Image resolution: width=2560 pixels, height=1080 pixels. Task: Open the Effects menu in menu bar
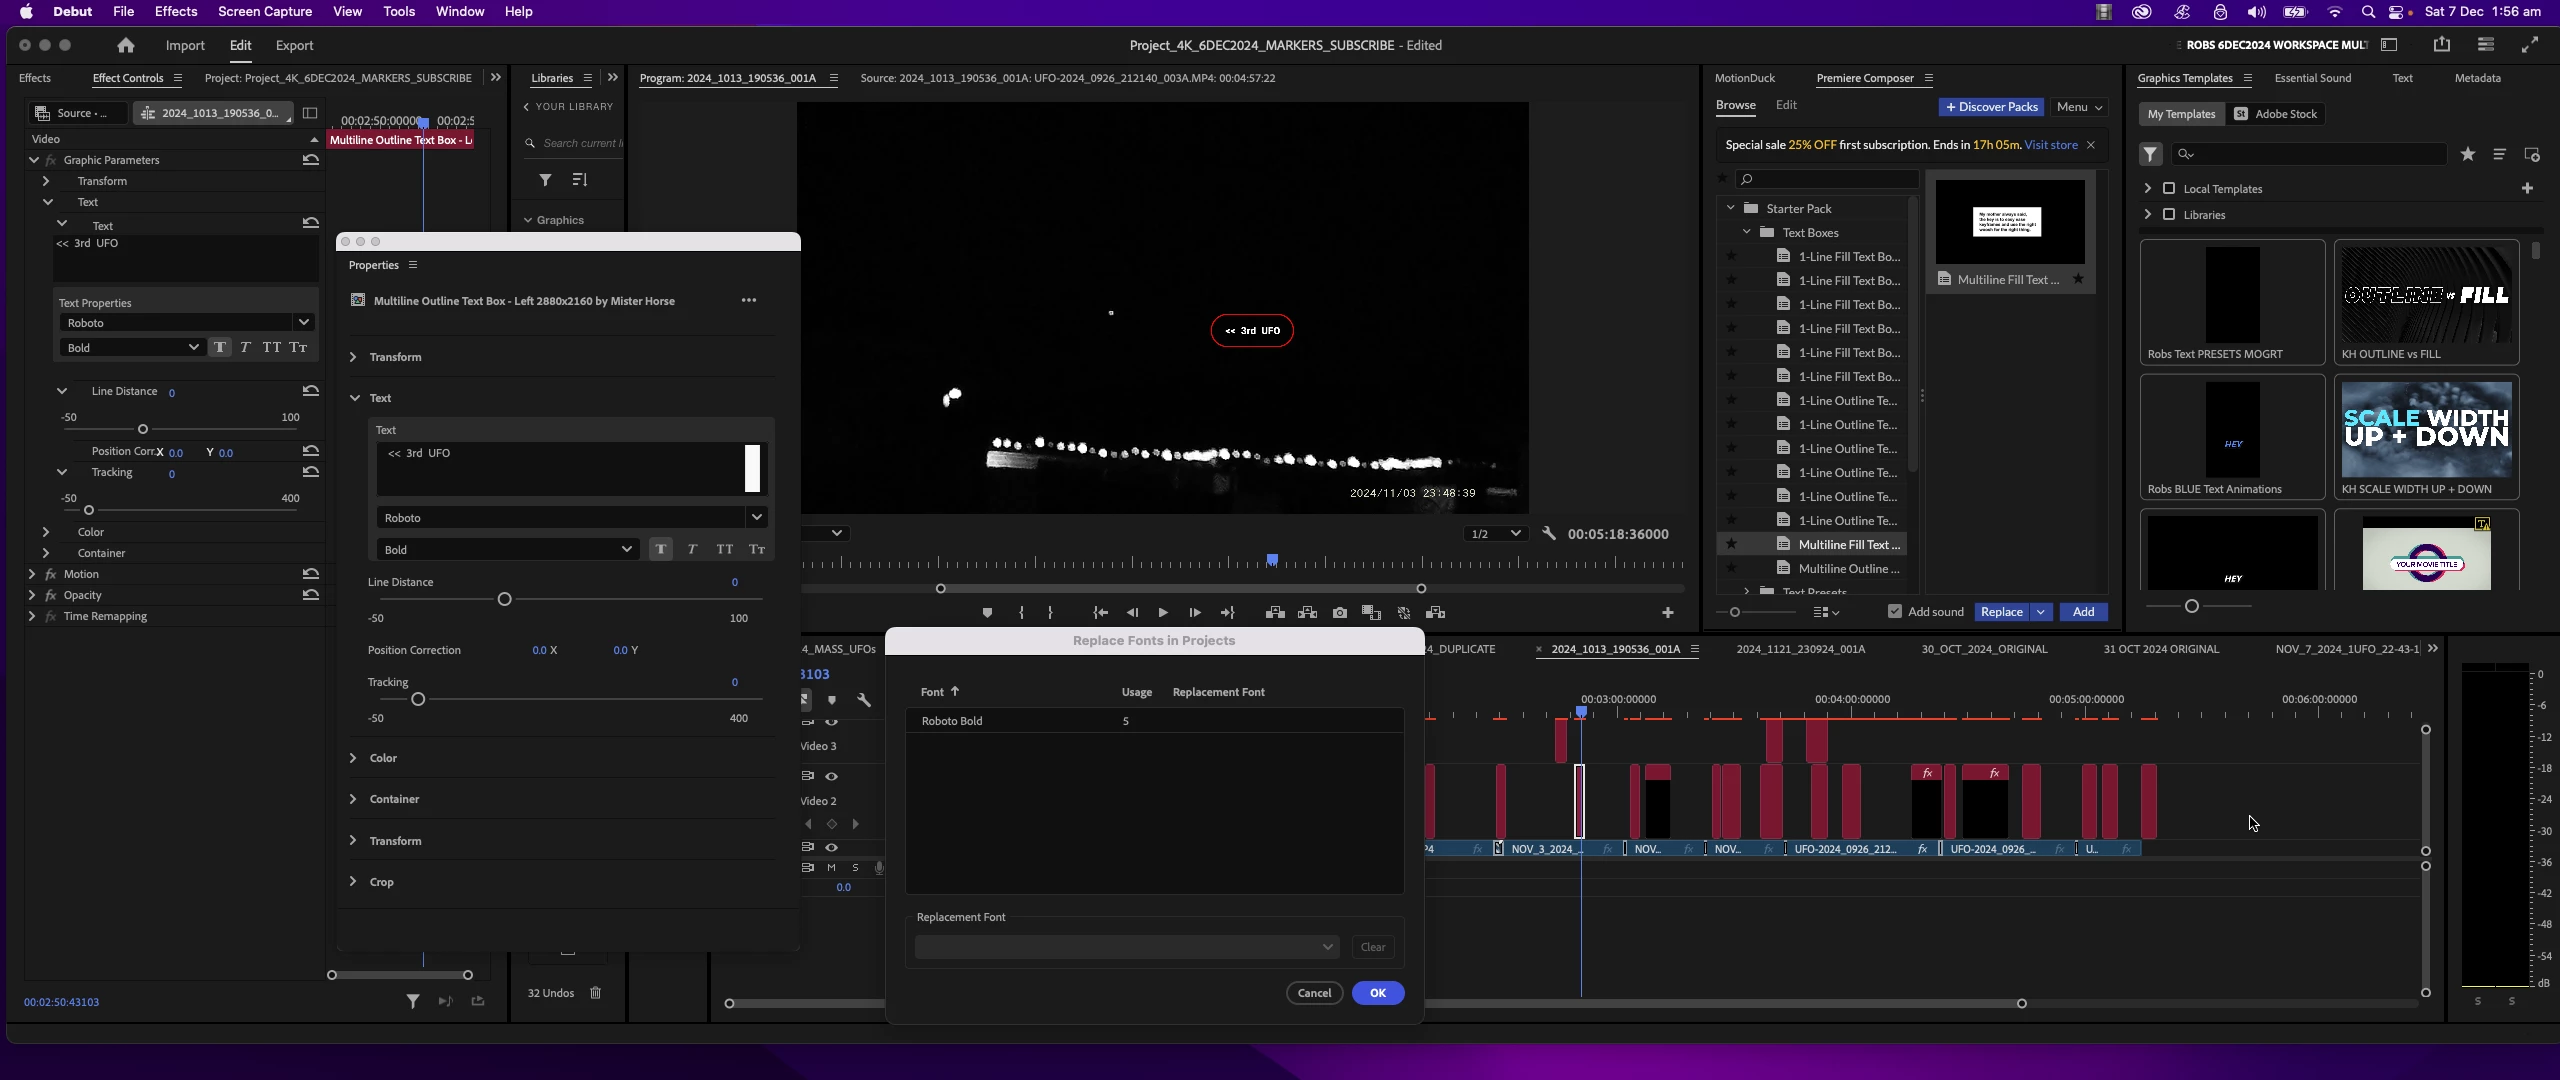coord(176,11)
